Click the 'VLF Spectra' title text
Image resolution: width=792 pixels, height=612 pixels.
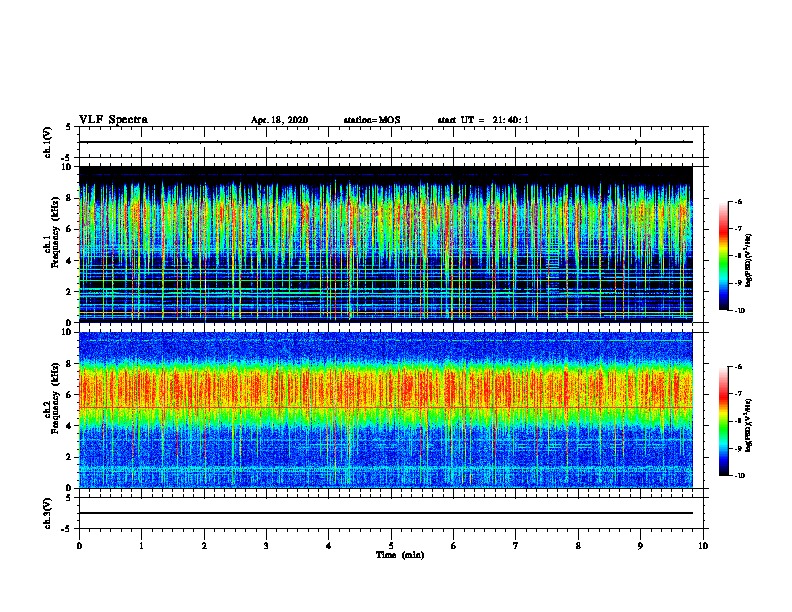[113, 120]
